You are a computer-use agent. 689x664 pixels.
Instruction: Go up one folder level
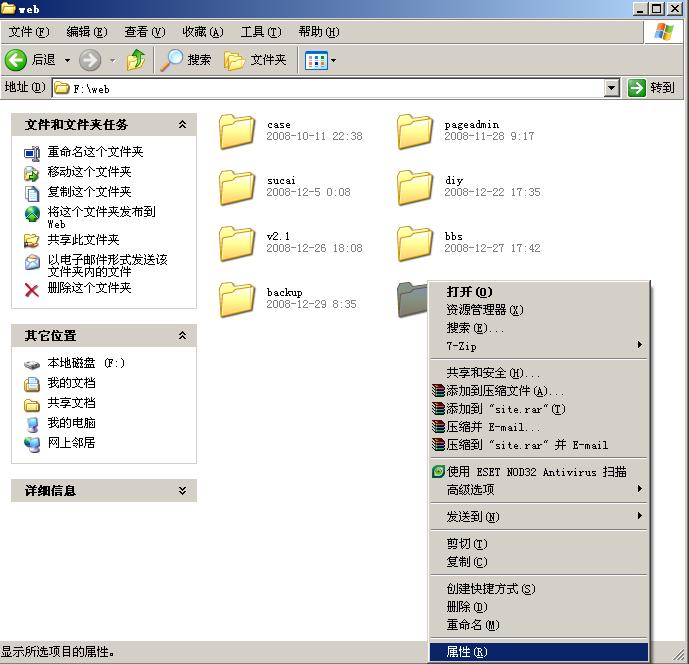coord(136,60)
